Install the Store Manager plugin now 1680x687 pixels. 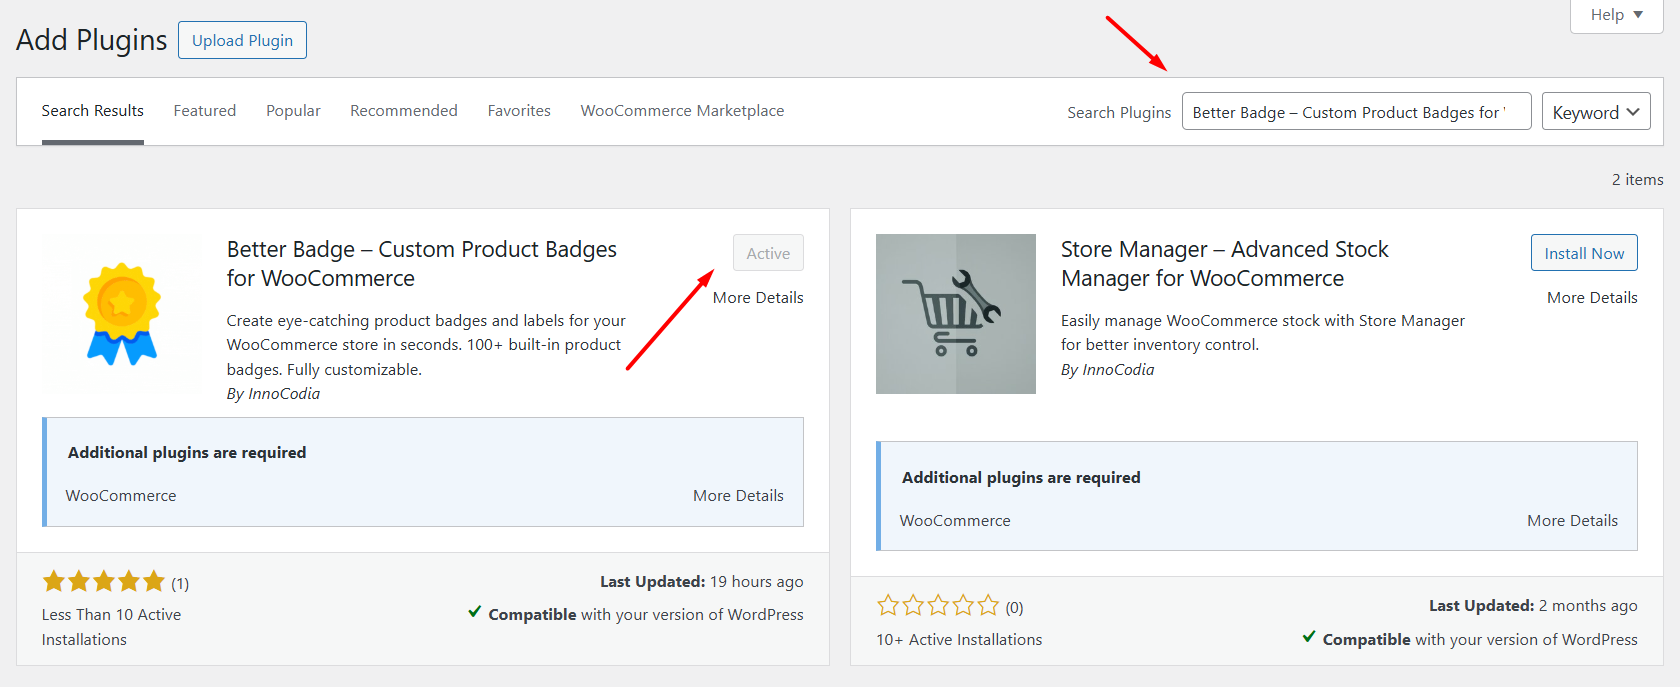click(x=1583, y=253)
